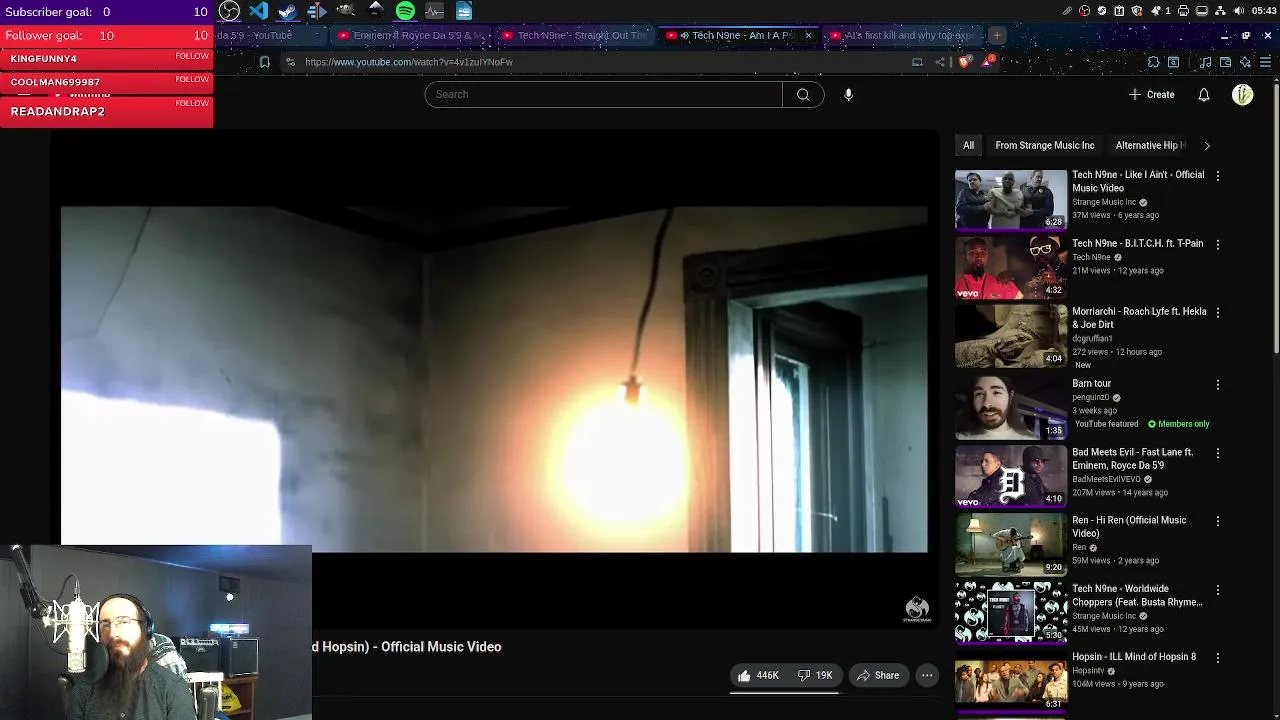Click the share page icon in address bar

[940, 62]
